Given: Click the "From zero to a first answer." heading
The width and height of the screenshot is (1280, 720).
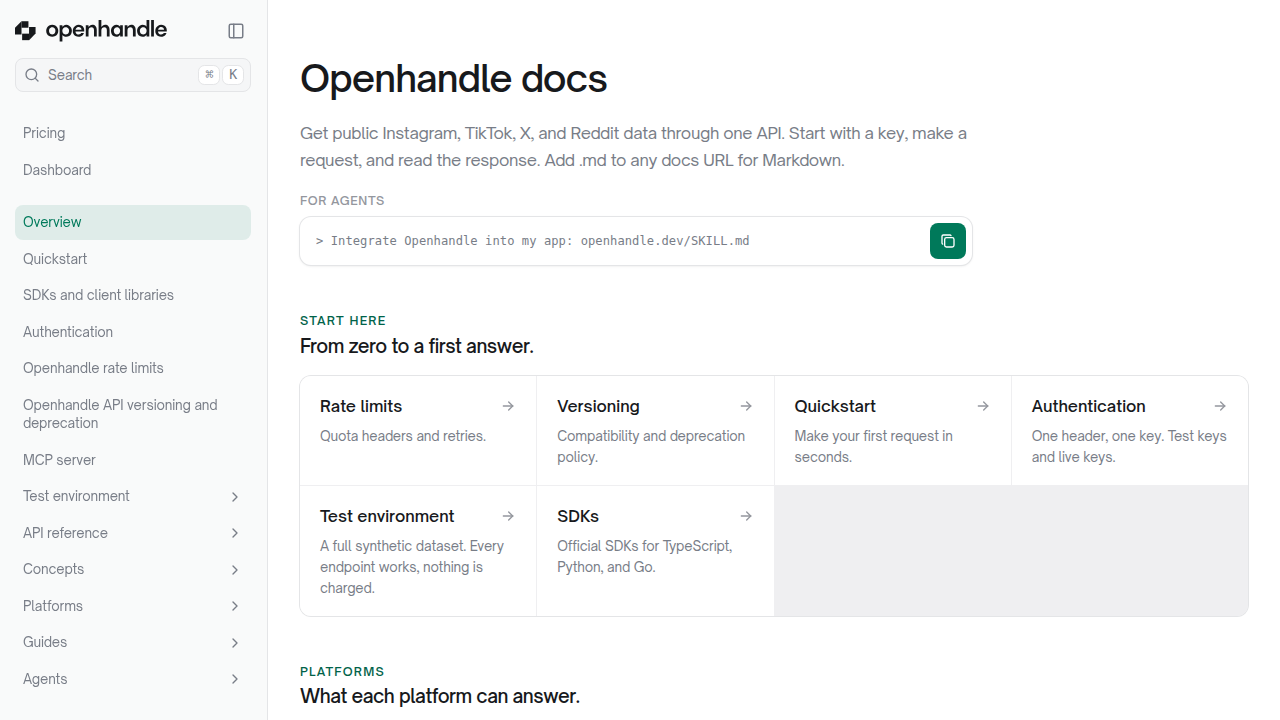Looking at the screenshot, I should point(417,346).
